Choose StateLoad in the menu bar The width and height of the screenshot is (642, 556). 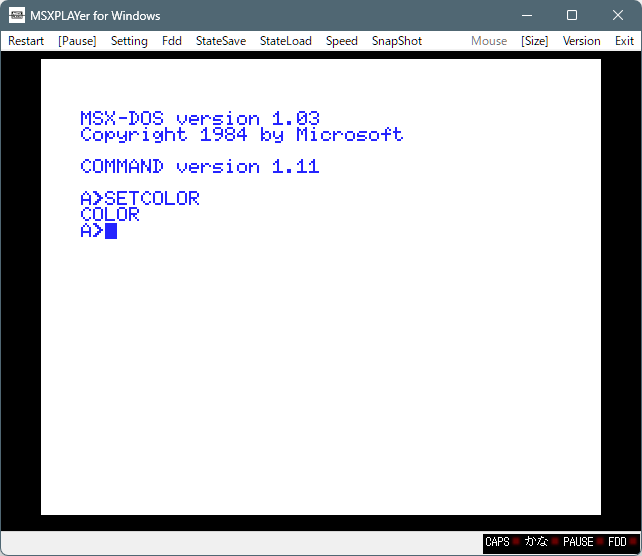pos(286,41)
